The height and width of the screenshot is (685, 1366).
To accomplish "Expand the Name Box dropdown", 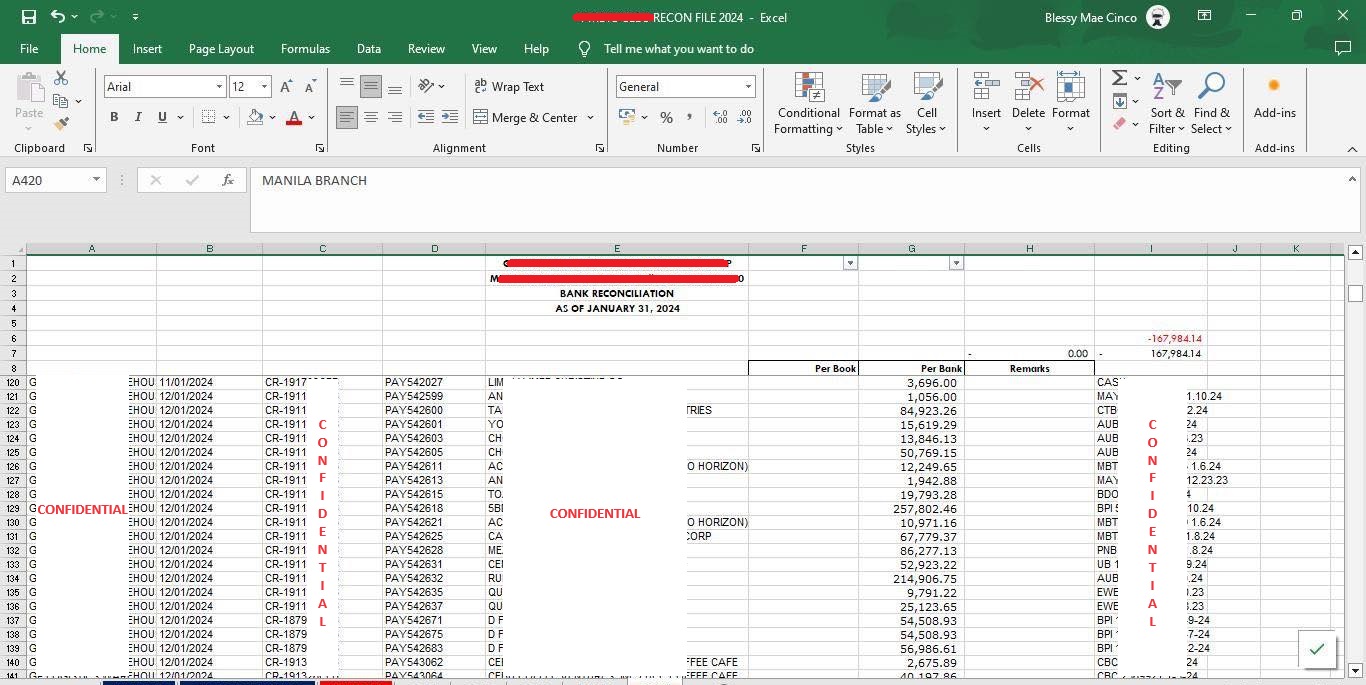I will [97, 180].
